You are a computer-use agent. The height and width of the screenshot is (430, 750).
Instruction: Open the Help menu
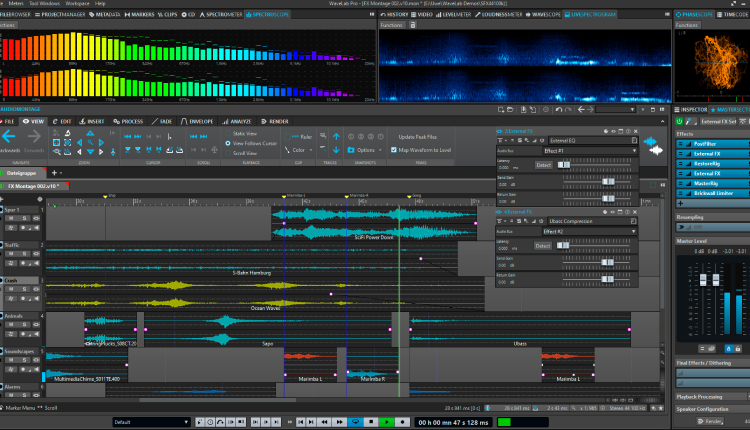click(x=100, y=3)
